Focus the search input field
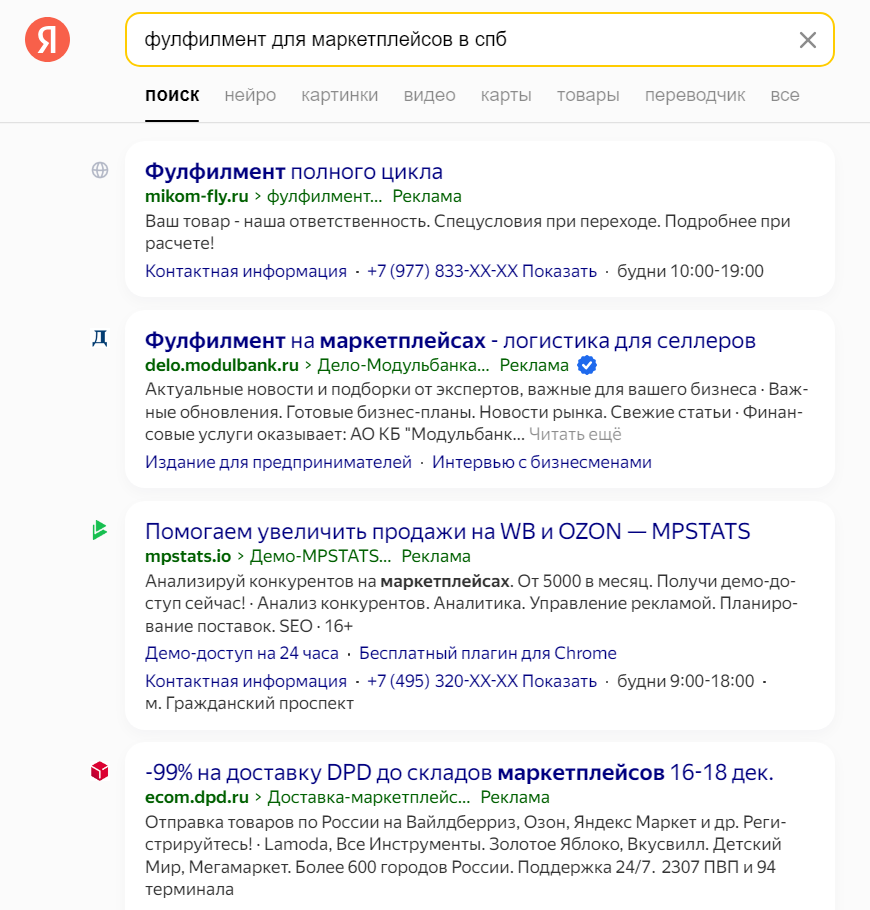The height and width of the screenshot is (910, 870). (460, 40)
